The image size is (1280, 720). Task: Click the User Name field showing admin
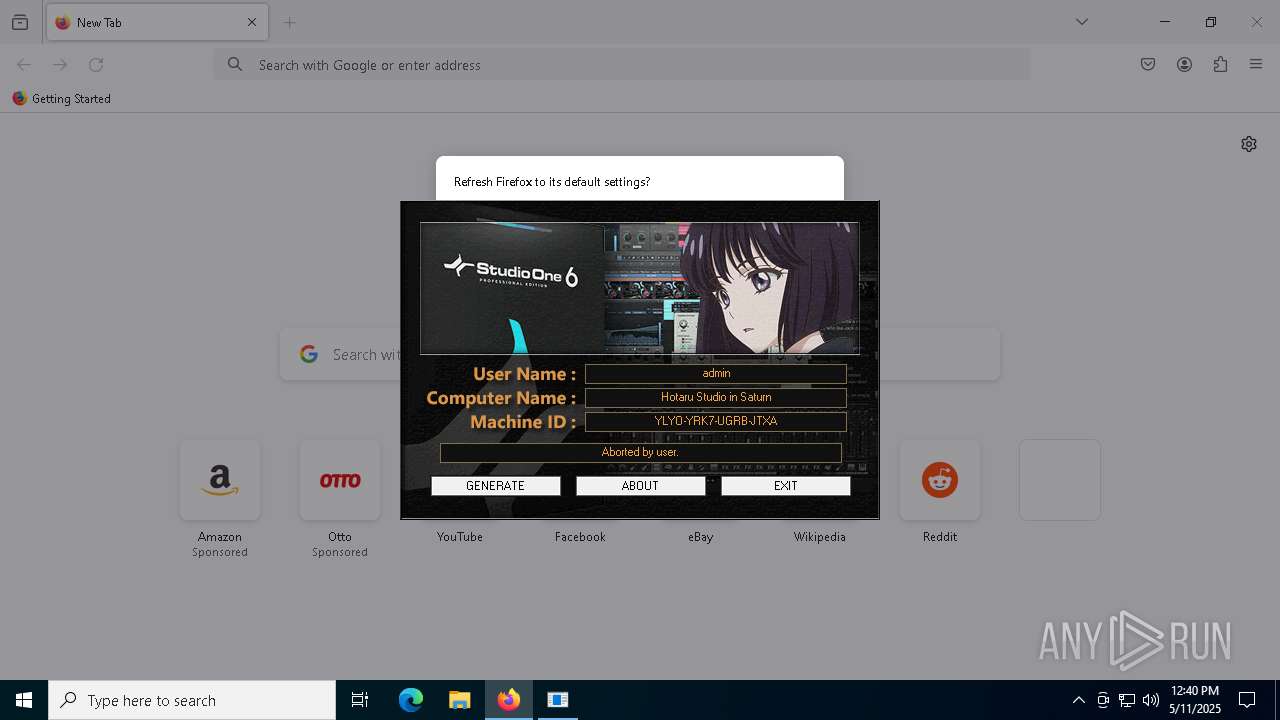click(x=716, y=374)
